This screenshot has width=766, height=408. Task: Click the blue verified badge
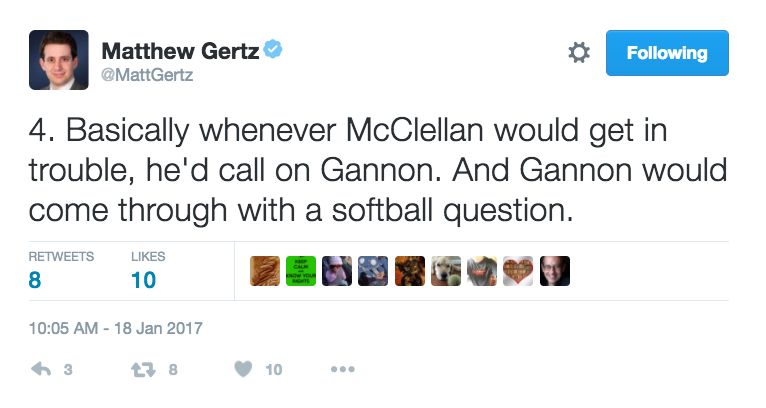[x=273, y=49]
